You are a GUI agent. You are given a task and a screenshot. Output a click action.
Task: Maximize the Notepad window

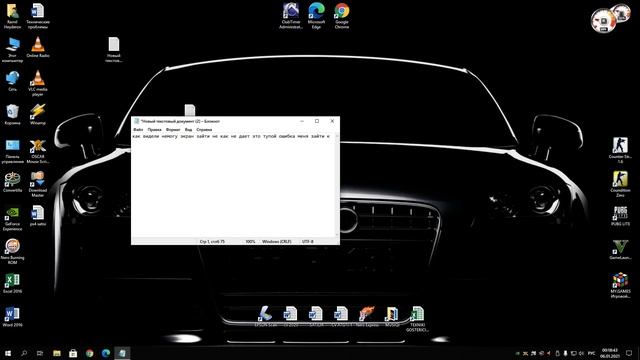[x=317, y=121]
